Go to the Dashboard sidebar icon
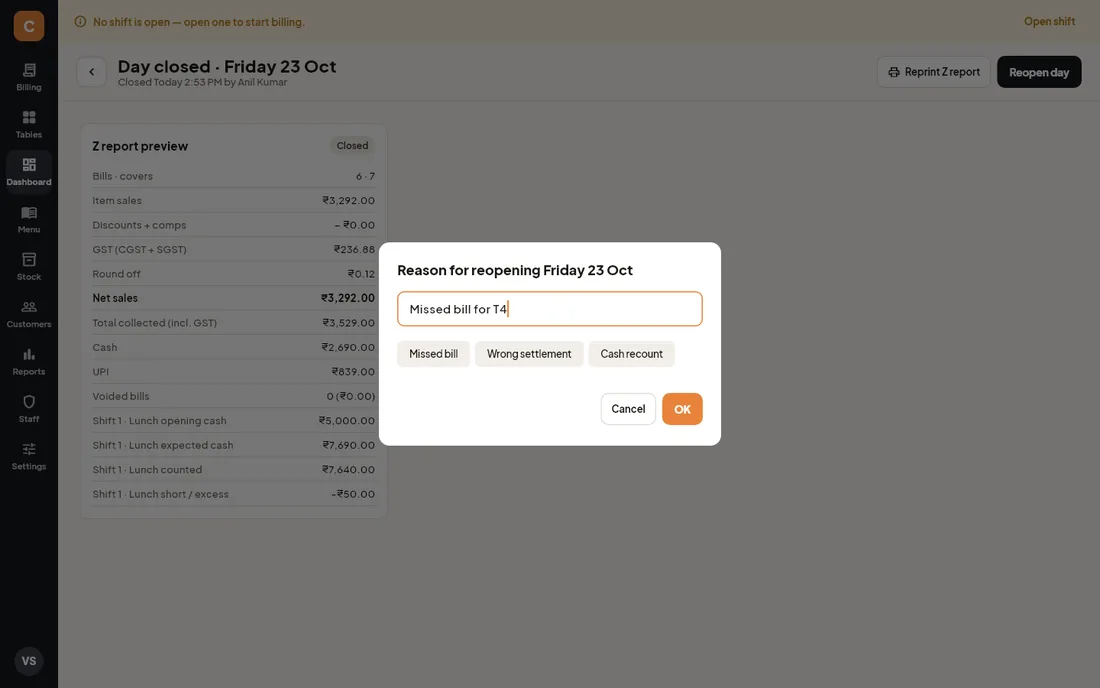 coord(29,165)
